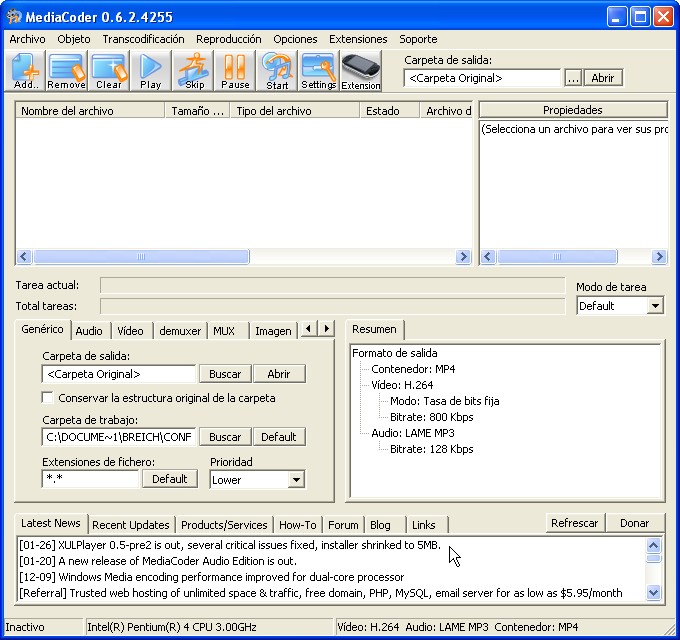680x640 pixels.
Task: Open the Prioridad dropdown
Action: [296, 480]
